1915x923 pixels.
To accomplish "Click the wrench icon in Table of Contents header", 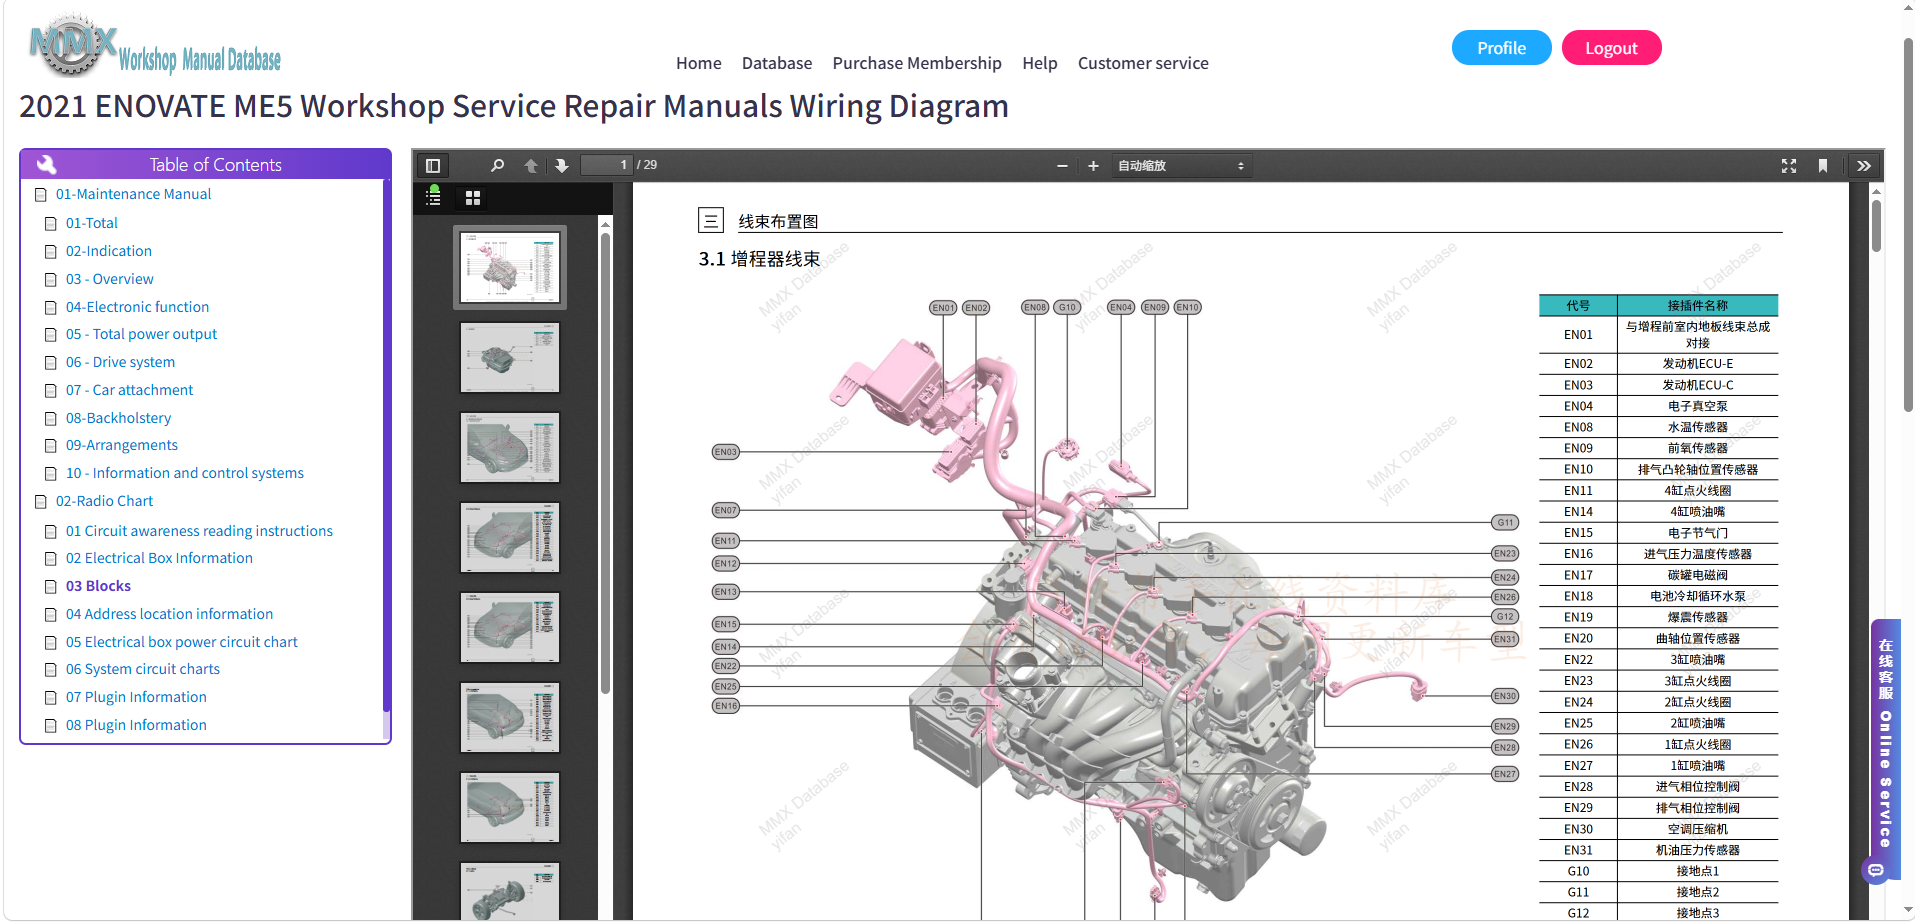I will click(46, 164).
